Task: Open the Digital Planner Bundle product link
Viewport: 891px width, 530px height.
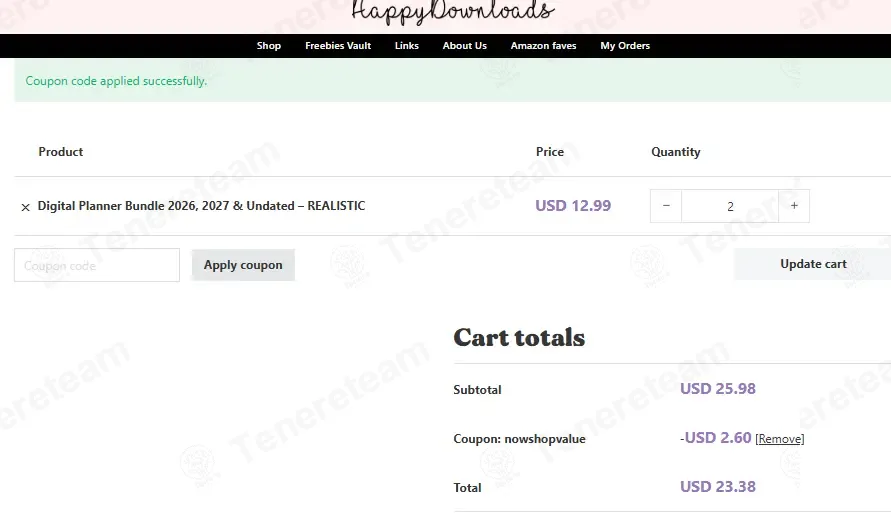Action: pos(201,206)
